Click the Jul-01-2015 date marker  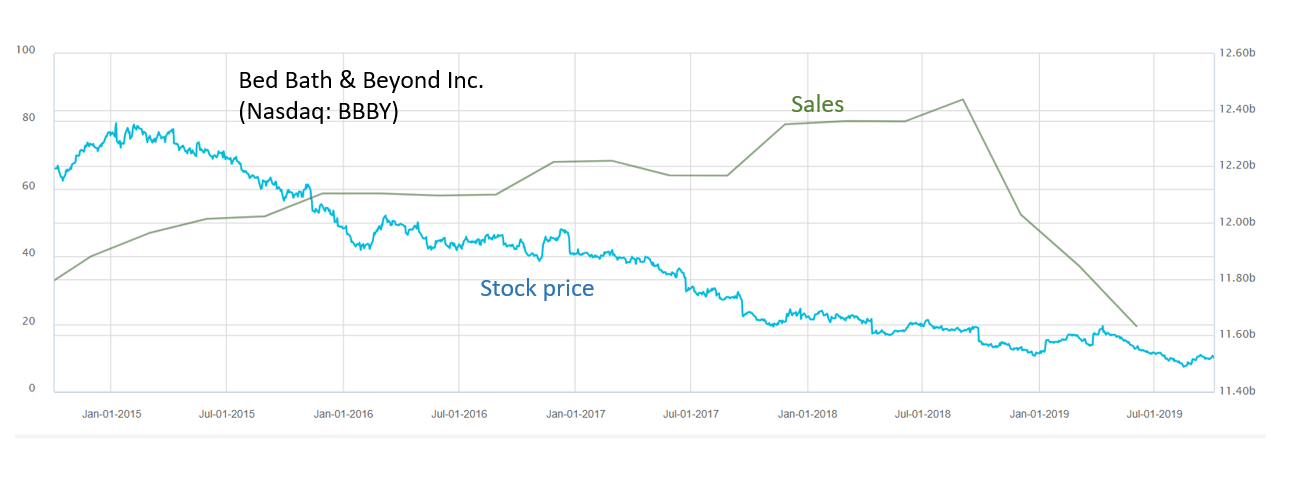click(x=227, y=412)
